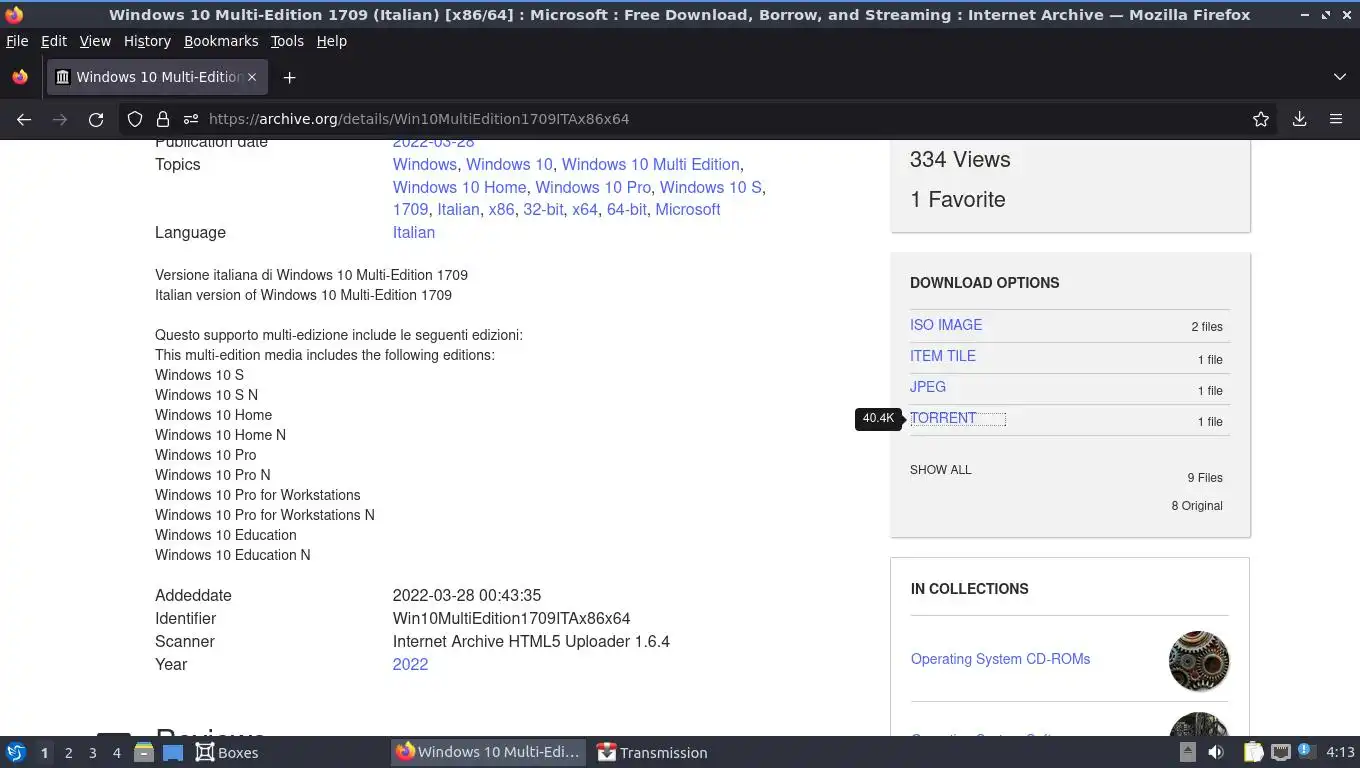Viewport: 1360px width, 768px height.
Task: Click the back navigation arrow
Action: tap(24, 119)
